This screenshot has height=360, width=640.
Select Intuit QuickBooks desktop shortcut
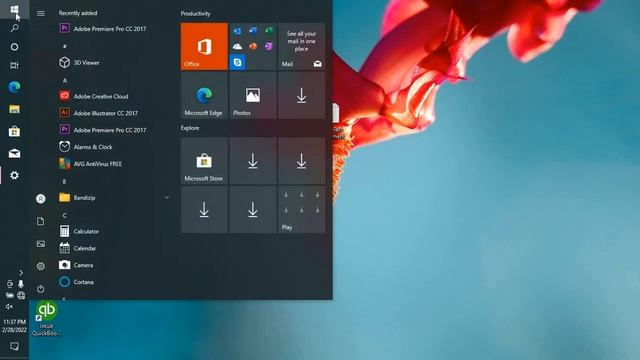[46, 318]
